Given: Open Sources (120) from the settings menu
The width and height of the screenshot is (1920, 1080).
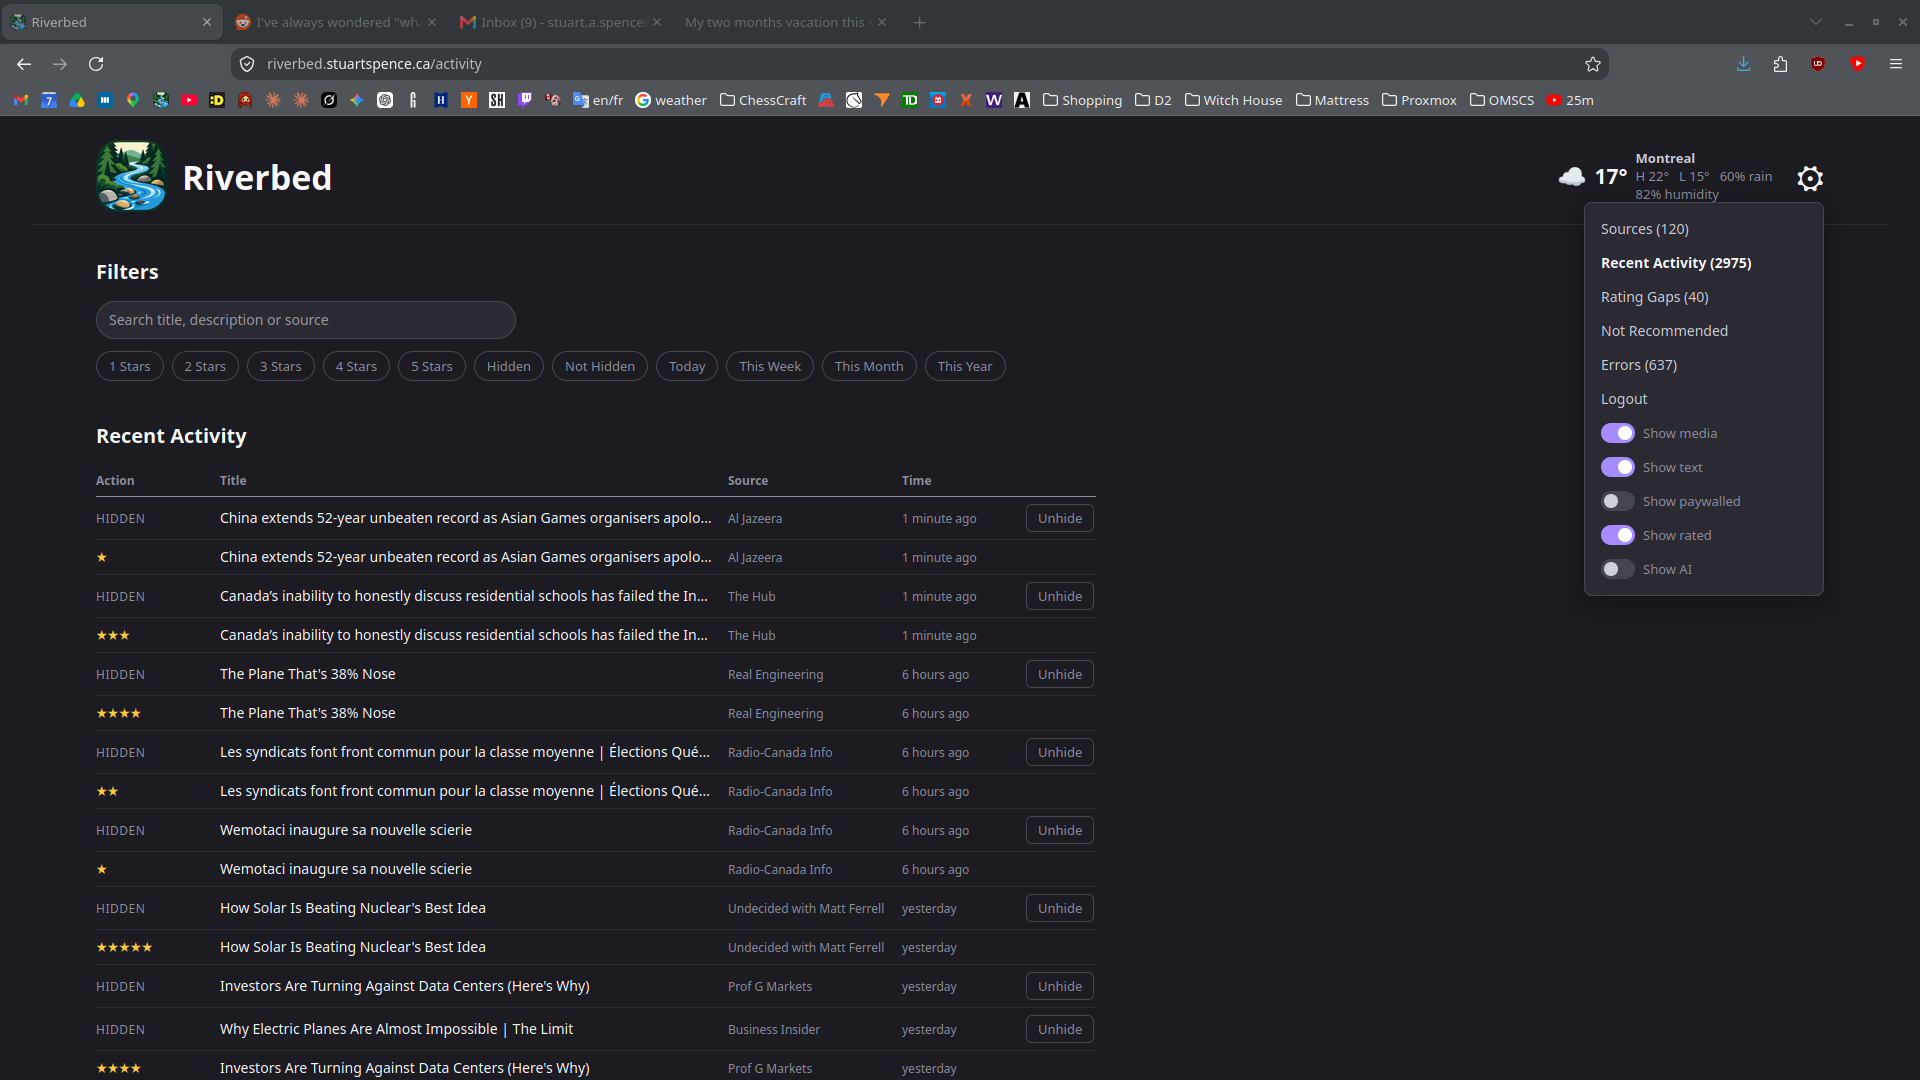Looking at the screenshot, I should click(1644, 229).
